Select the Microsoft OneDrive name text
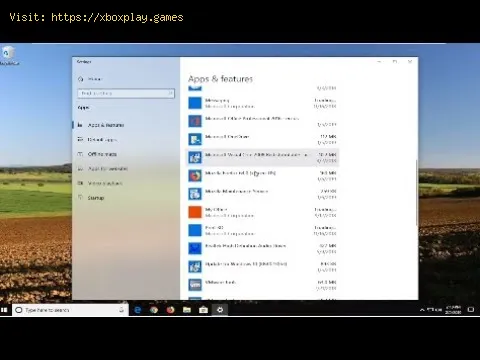This screenshot has width=480, height=360. pyautogui.click(x=227, y=137)
